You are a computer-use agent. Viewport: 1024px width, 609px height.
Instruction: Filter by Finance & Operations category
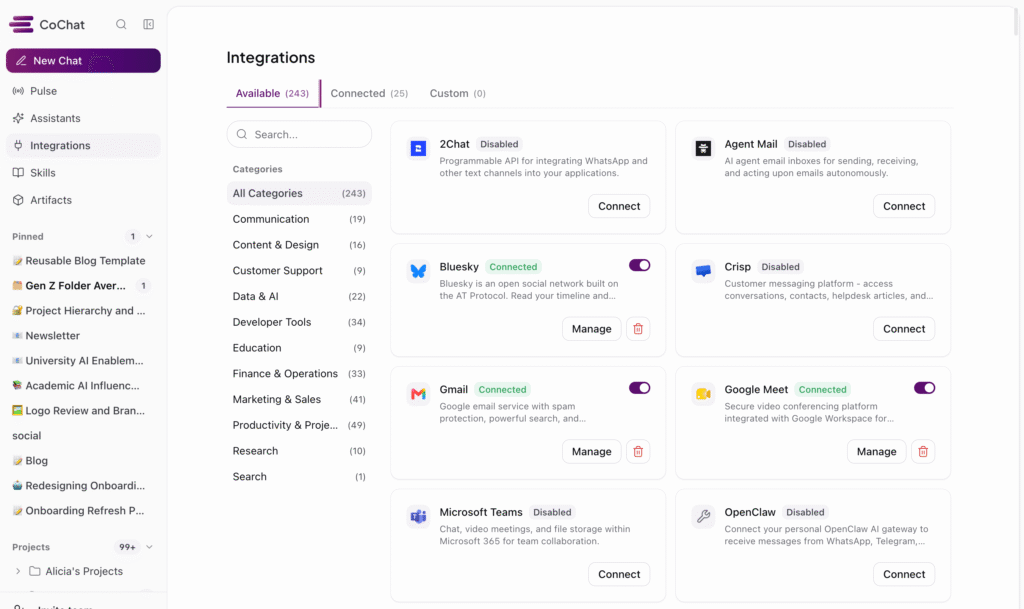pyautogui.click(x=299, y=373)
